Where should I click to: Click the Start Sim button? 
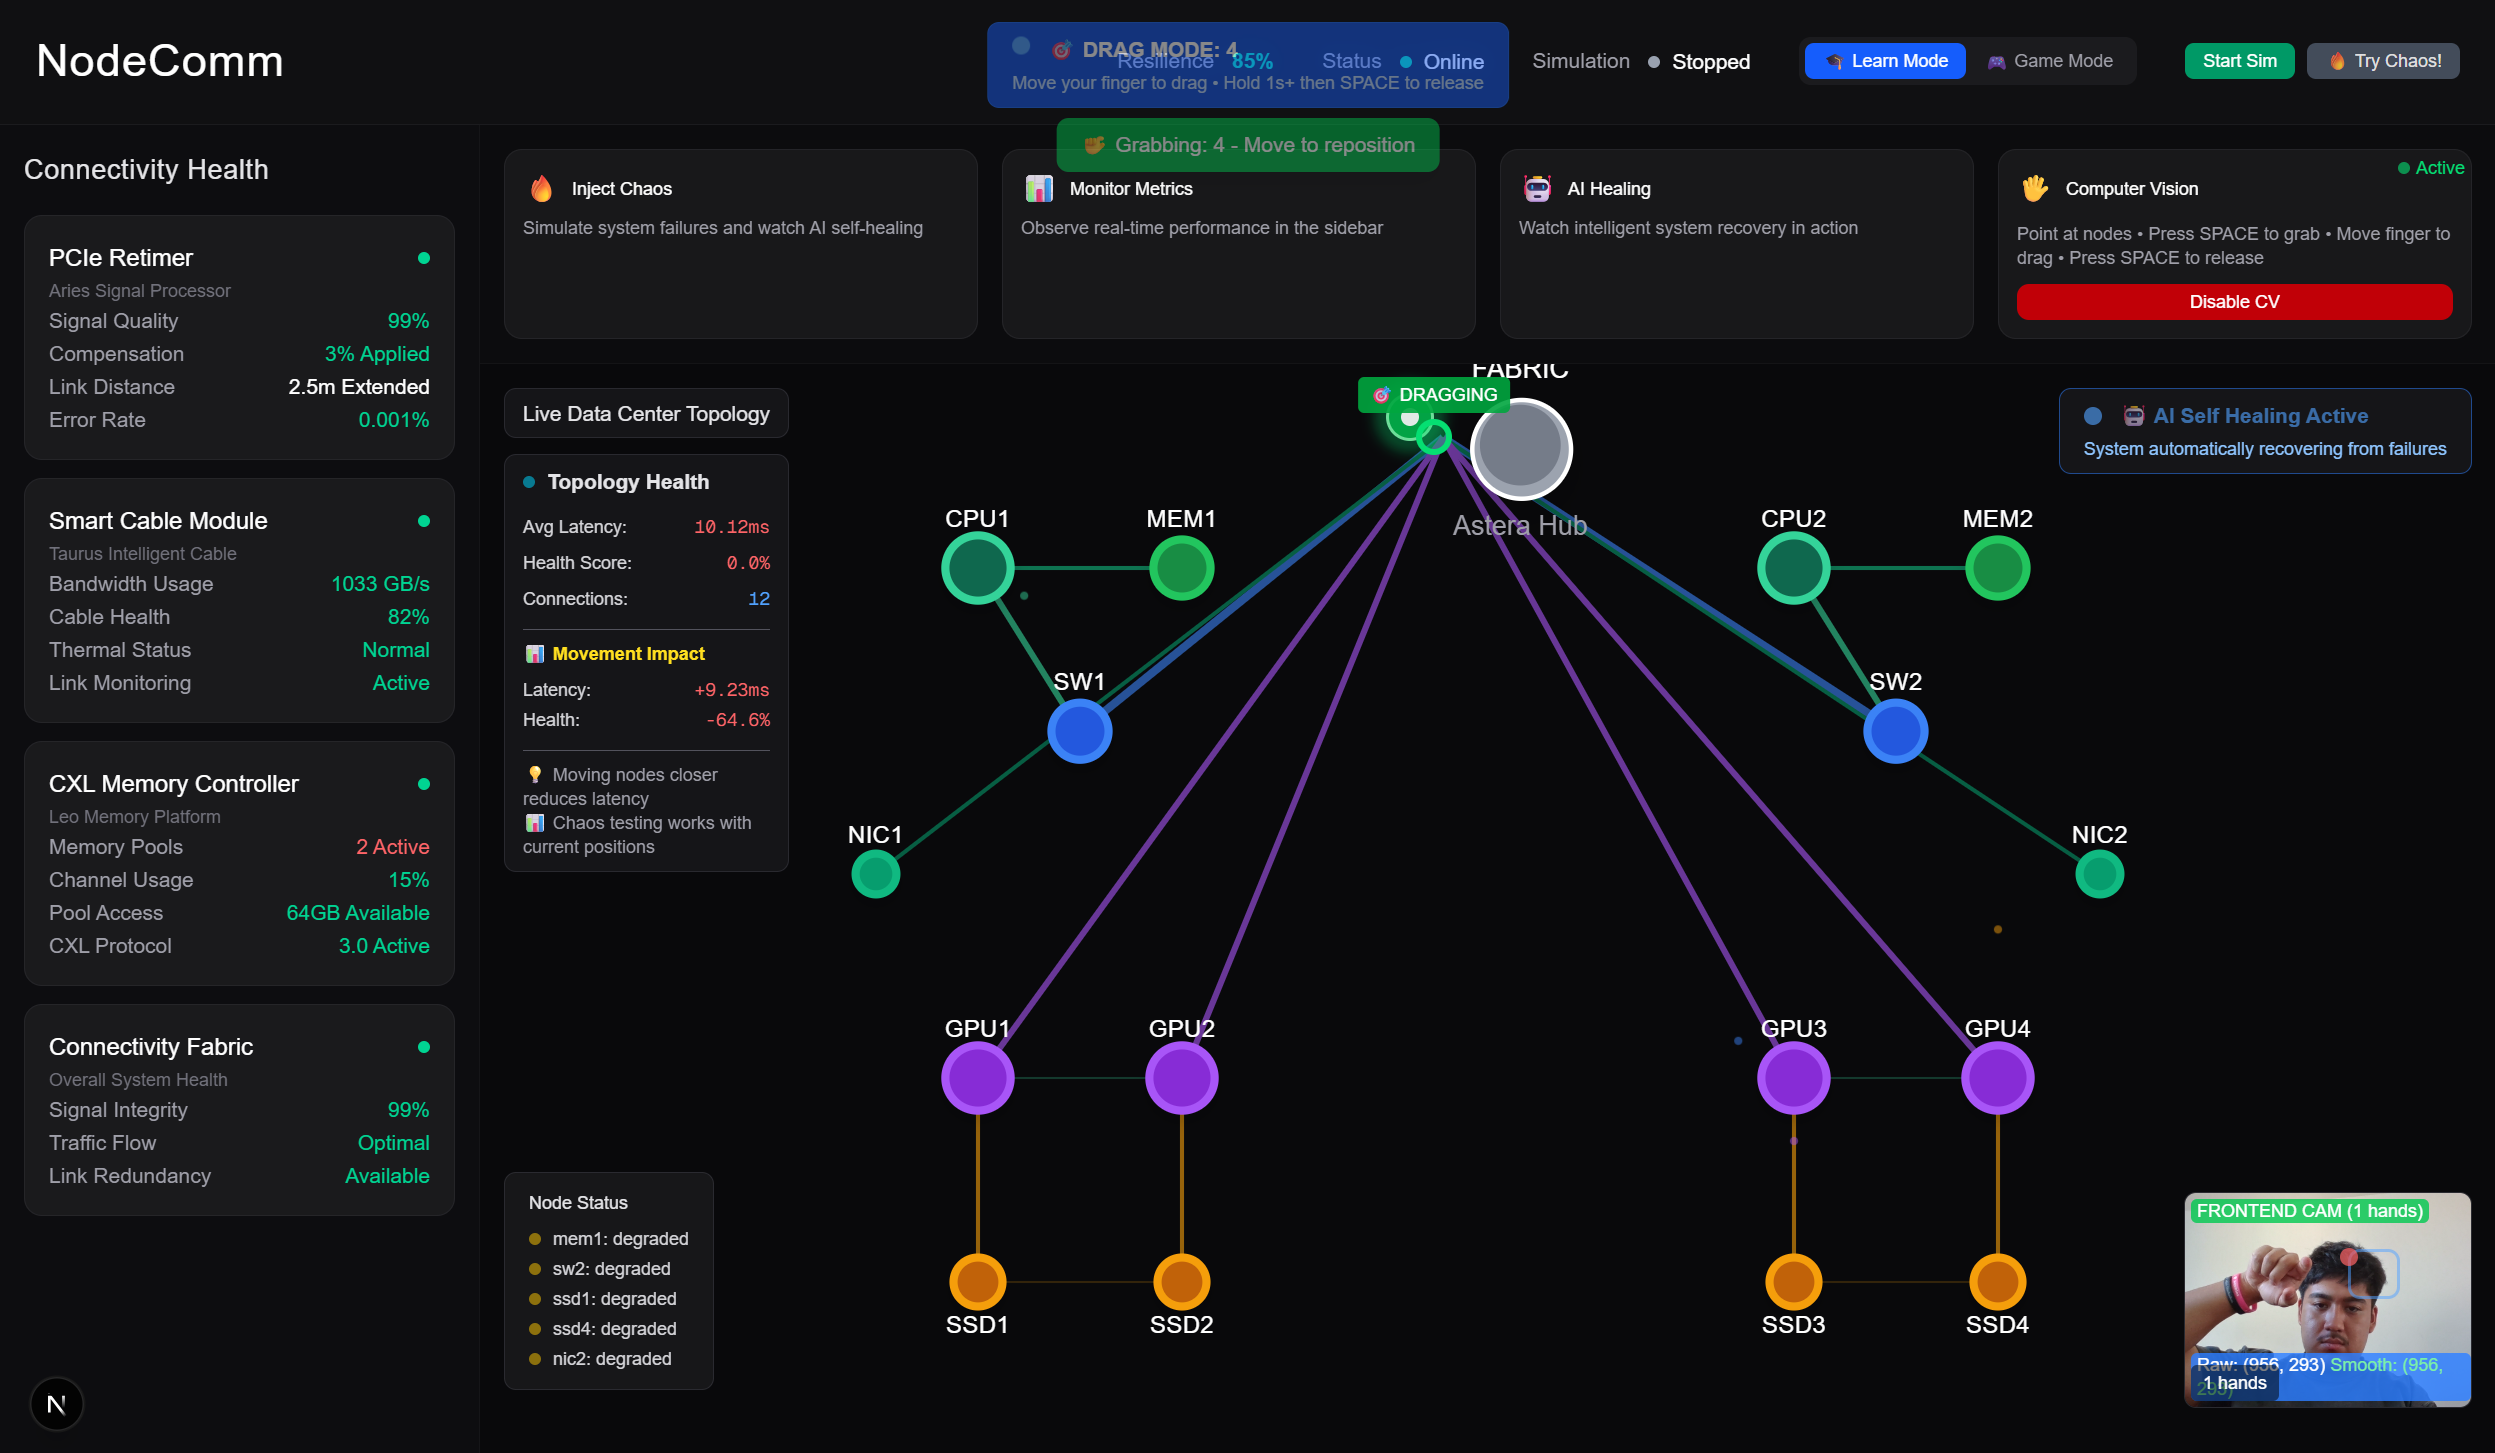[x=2239, y=61]
